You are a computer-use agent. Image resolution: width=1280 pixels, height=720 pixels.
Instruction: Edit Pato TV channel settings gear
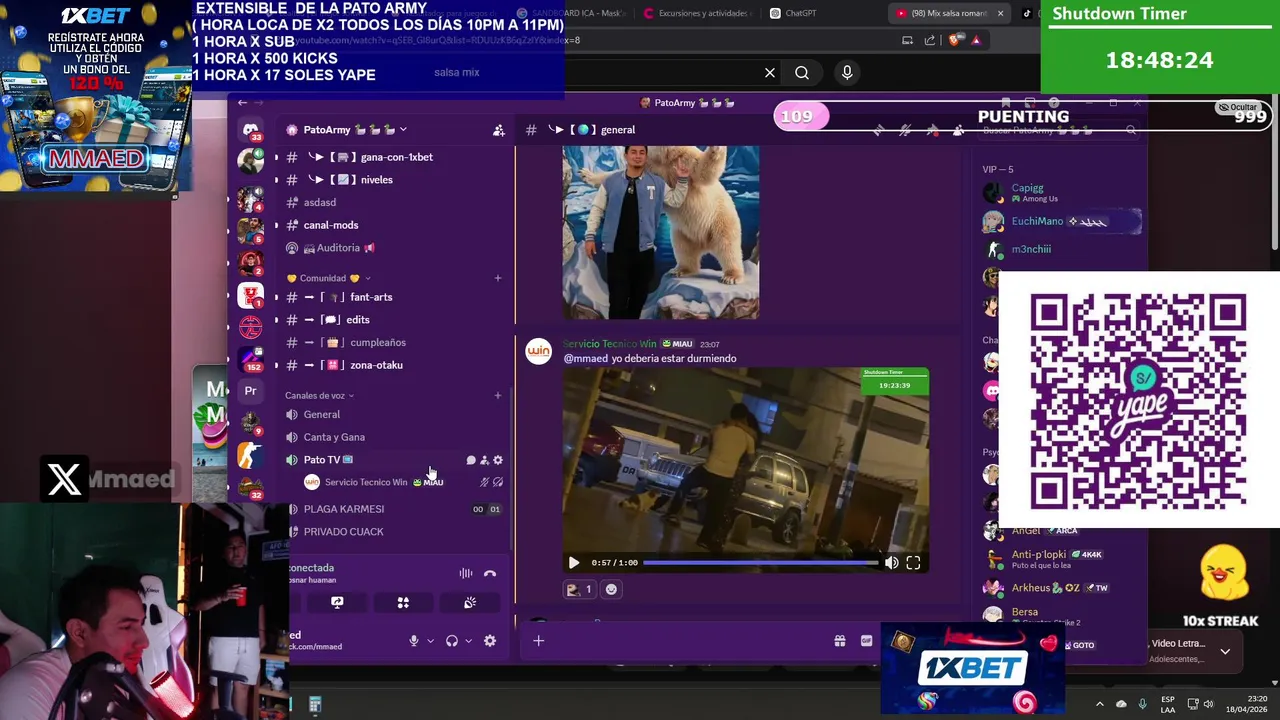498,460
